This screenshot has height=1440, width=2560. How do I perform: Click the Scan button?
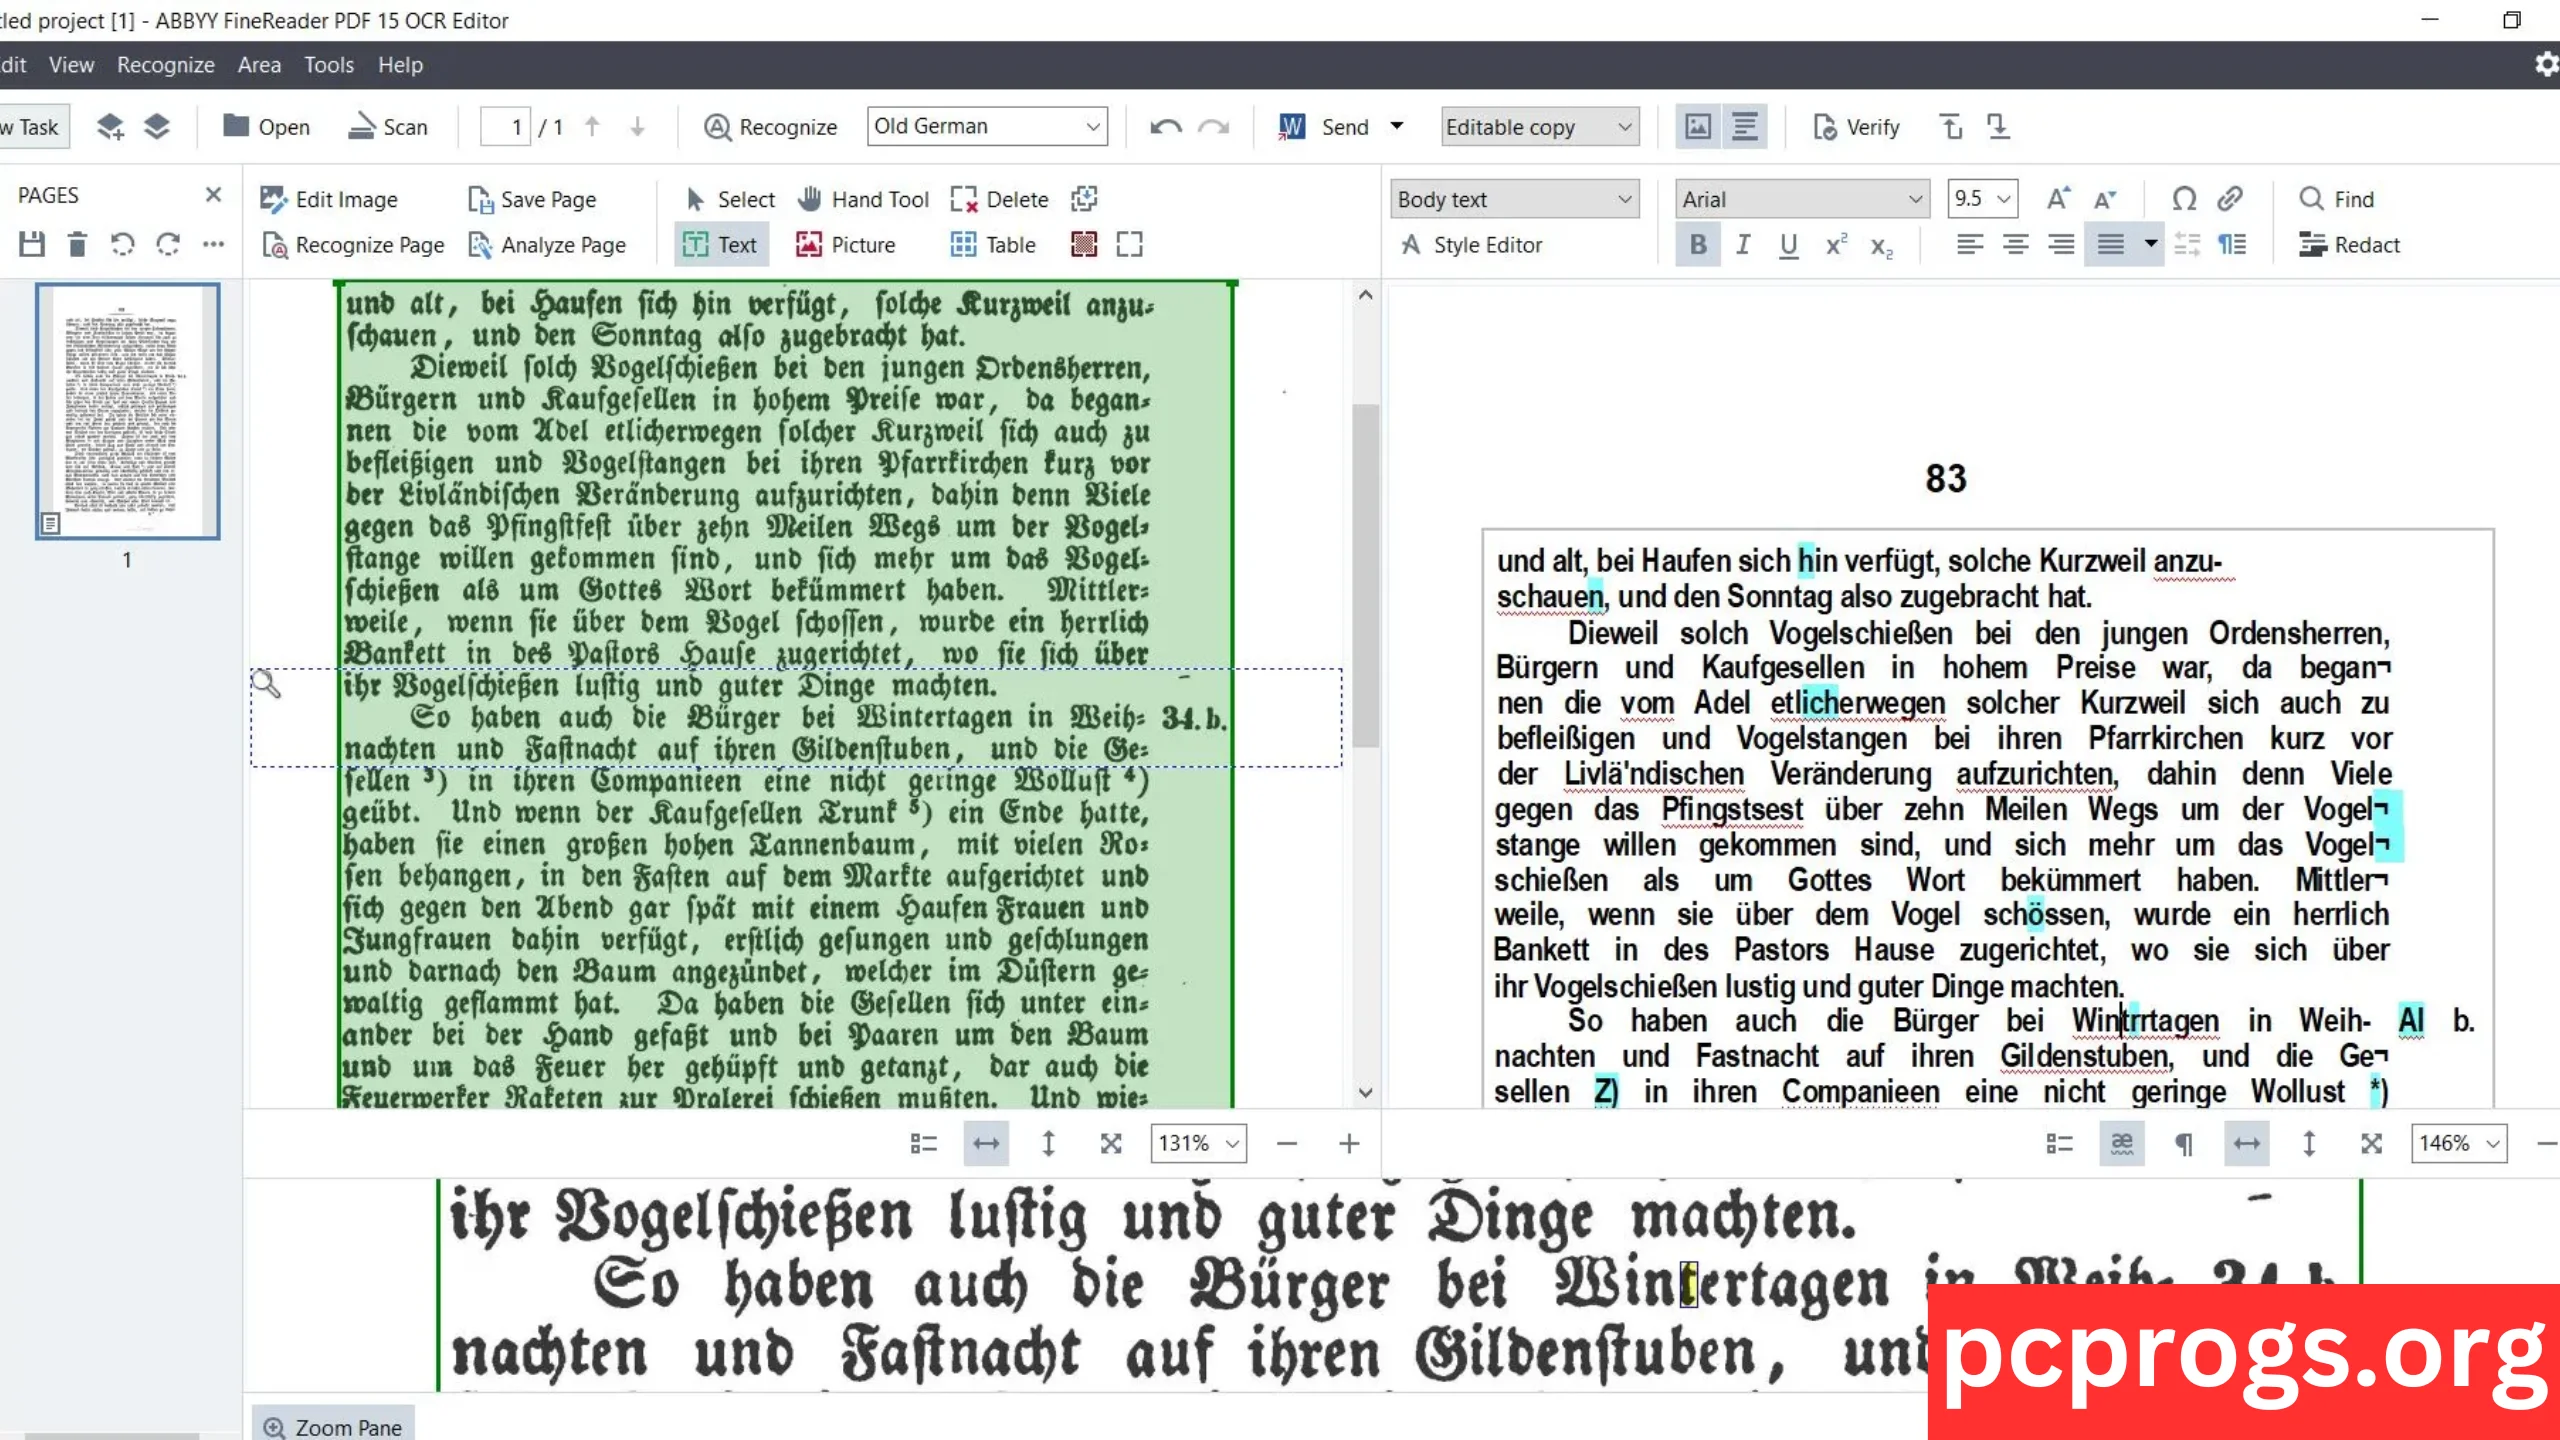click(388, 127)
